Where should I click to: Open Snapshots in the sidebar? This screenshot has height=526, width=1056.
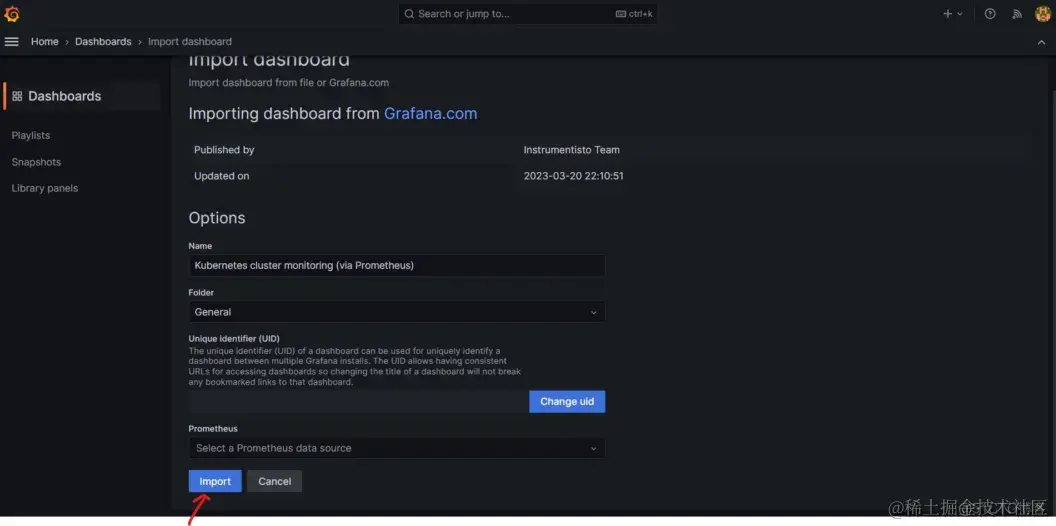point(36,162)
